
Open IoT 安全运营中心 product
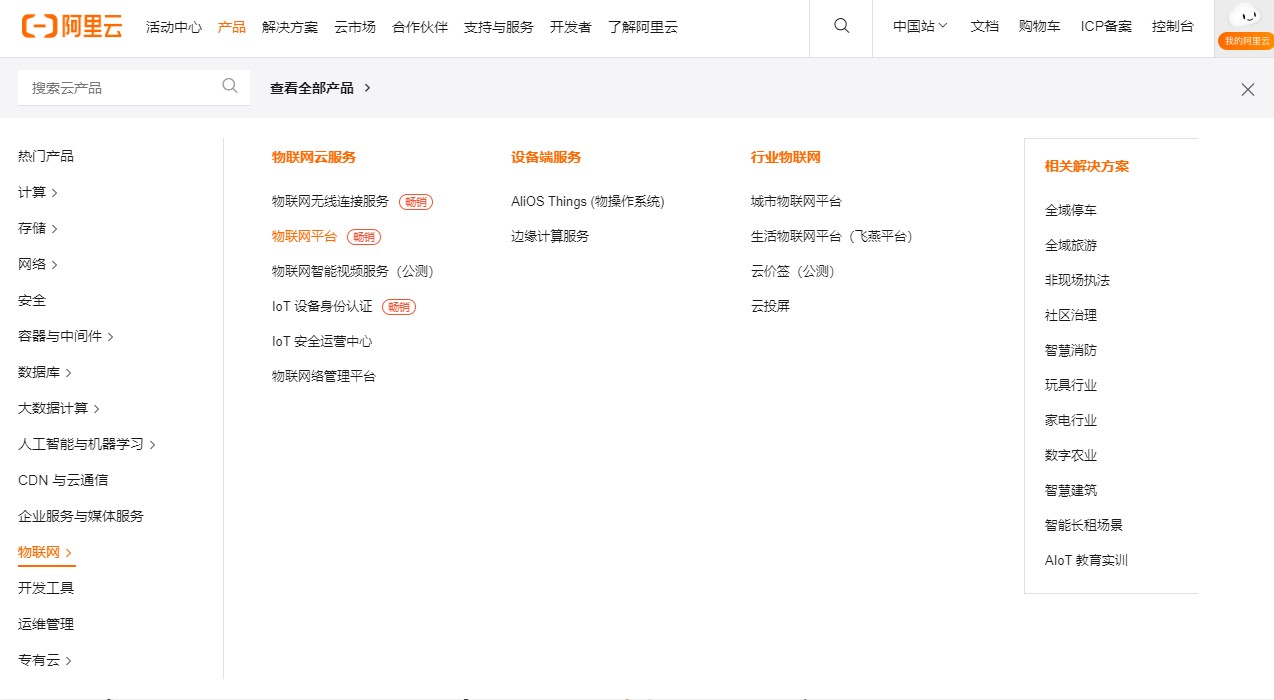pyautogui.click(x=322, y=341)
